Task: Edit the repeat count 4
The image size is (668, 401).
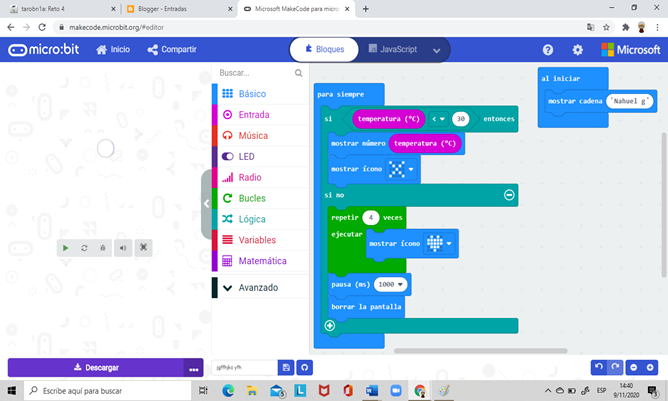Action: click(371, 218)
